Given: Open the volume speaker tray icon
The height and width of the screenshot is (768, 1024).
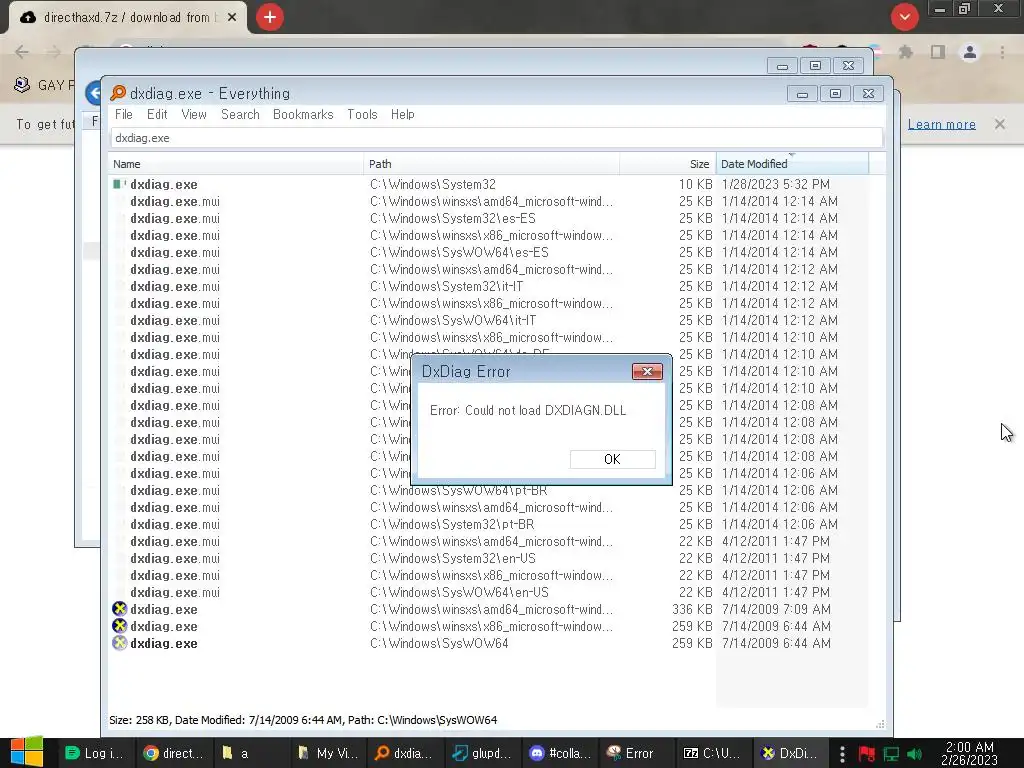Looking at the screenshot, I should click(914, 754).
